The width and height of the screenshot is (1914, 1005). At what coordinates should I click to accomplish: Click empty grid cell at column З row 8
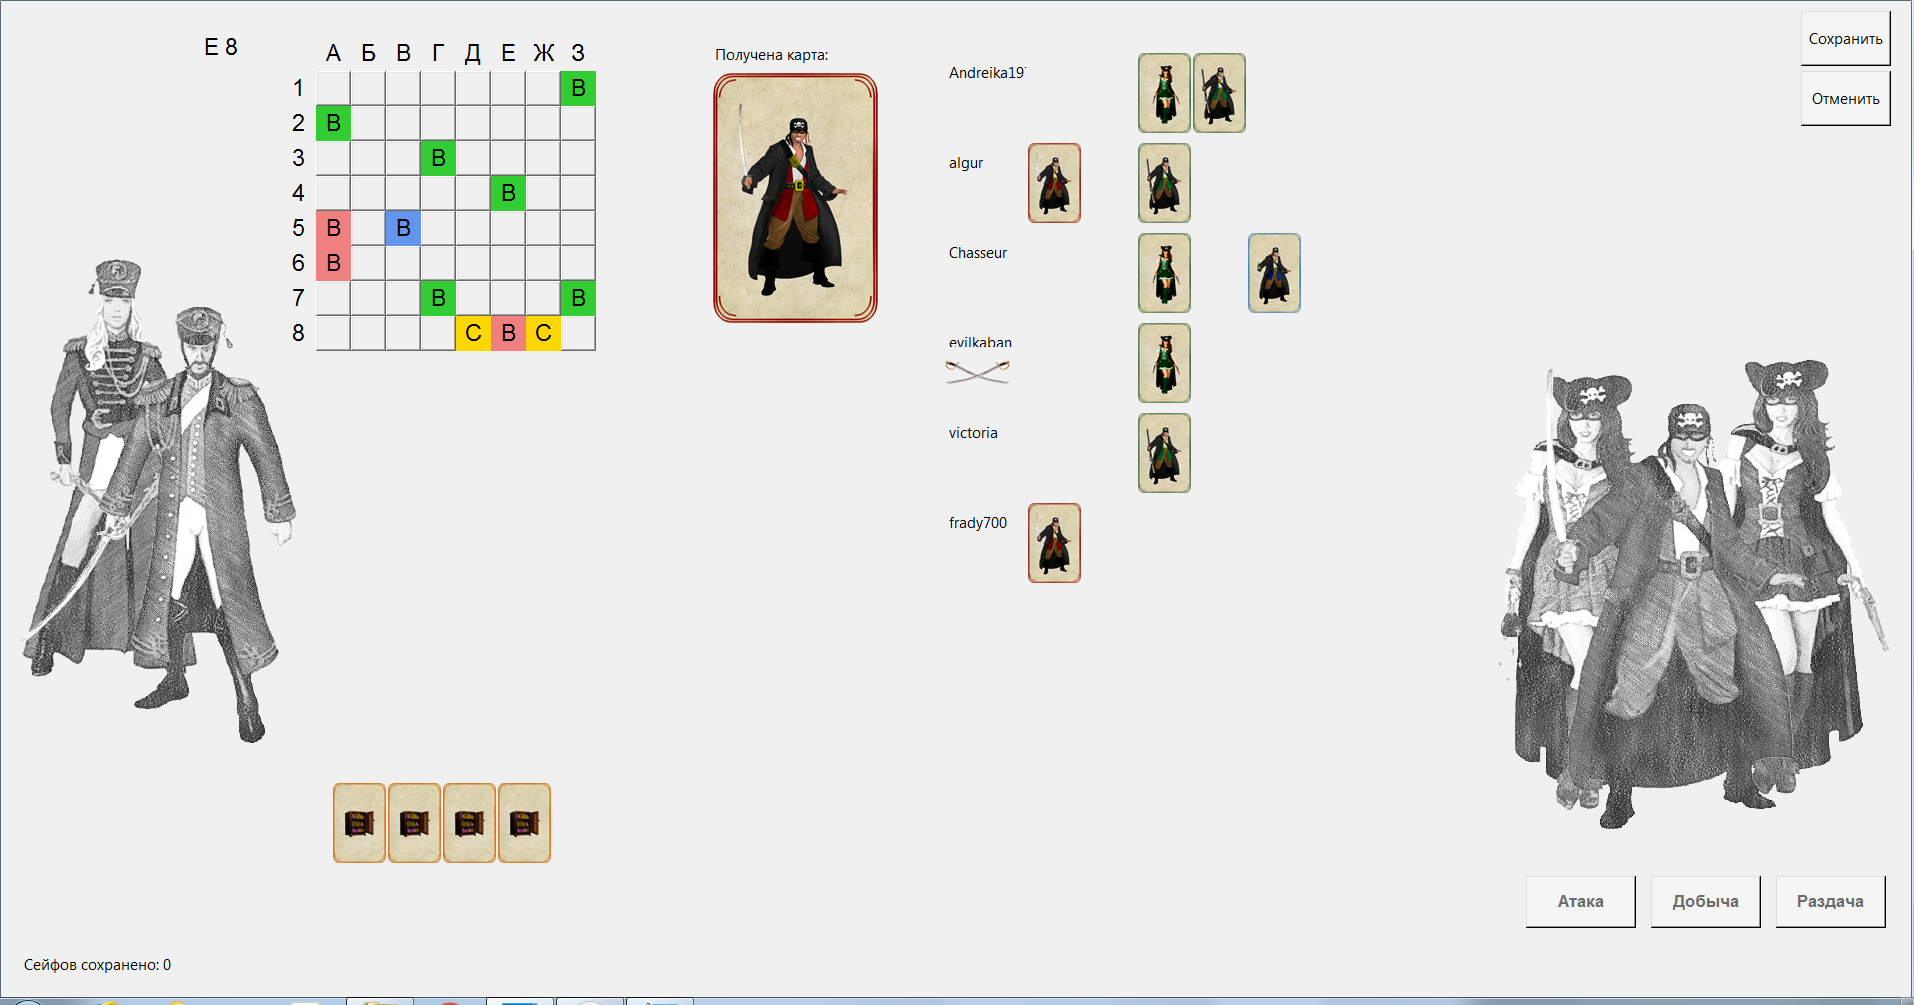[578, 333]
